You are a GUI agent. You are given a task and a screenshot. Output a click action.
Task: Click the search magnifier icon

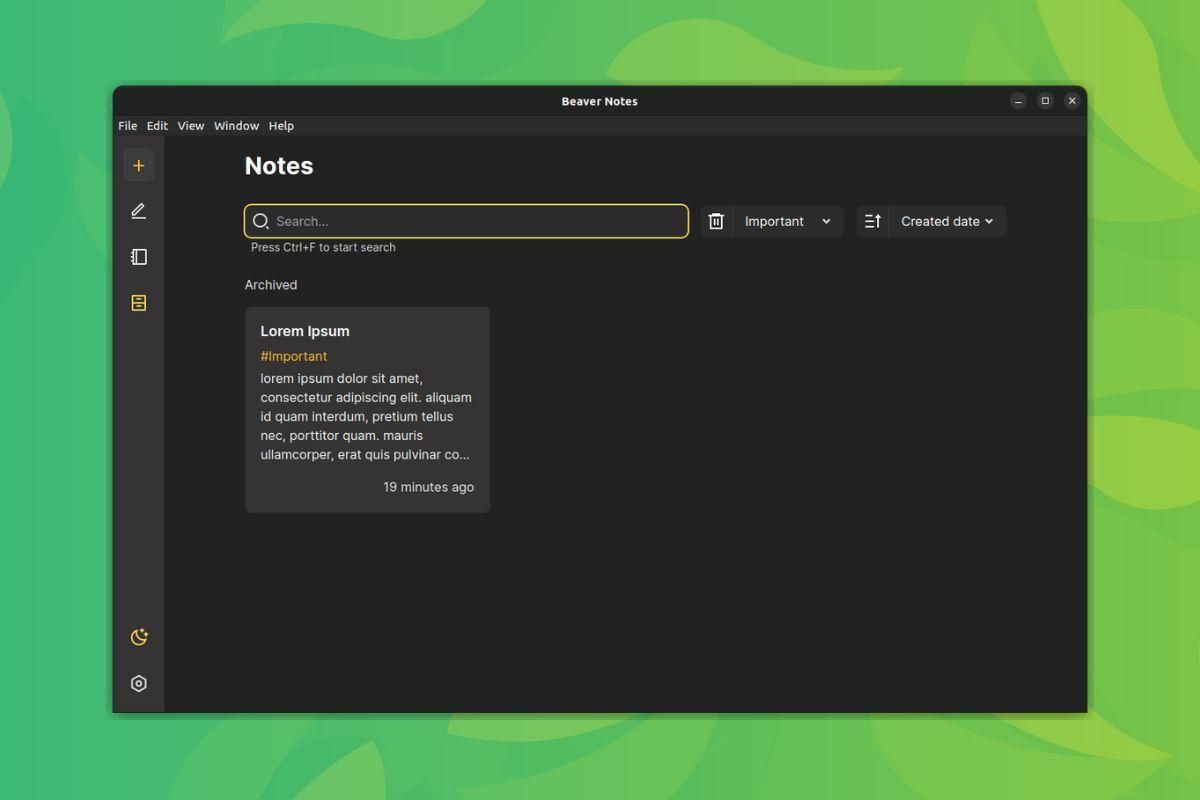(x=260, y=221)
